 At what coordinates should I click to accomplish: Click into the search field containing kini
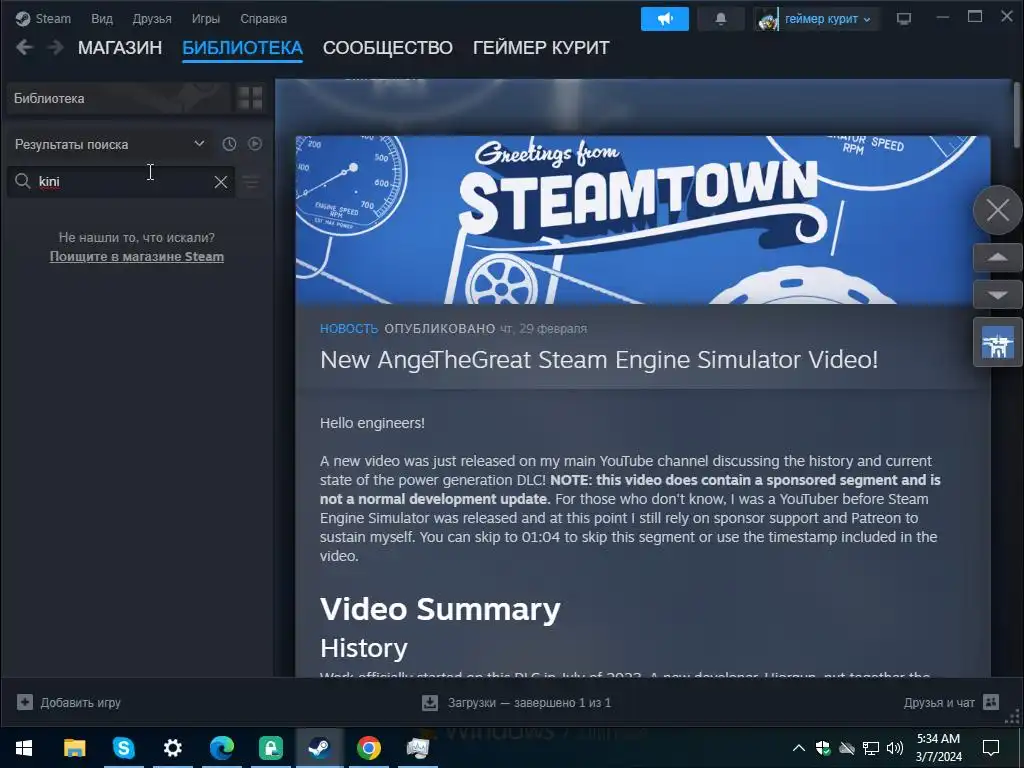121,181
